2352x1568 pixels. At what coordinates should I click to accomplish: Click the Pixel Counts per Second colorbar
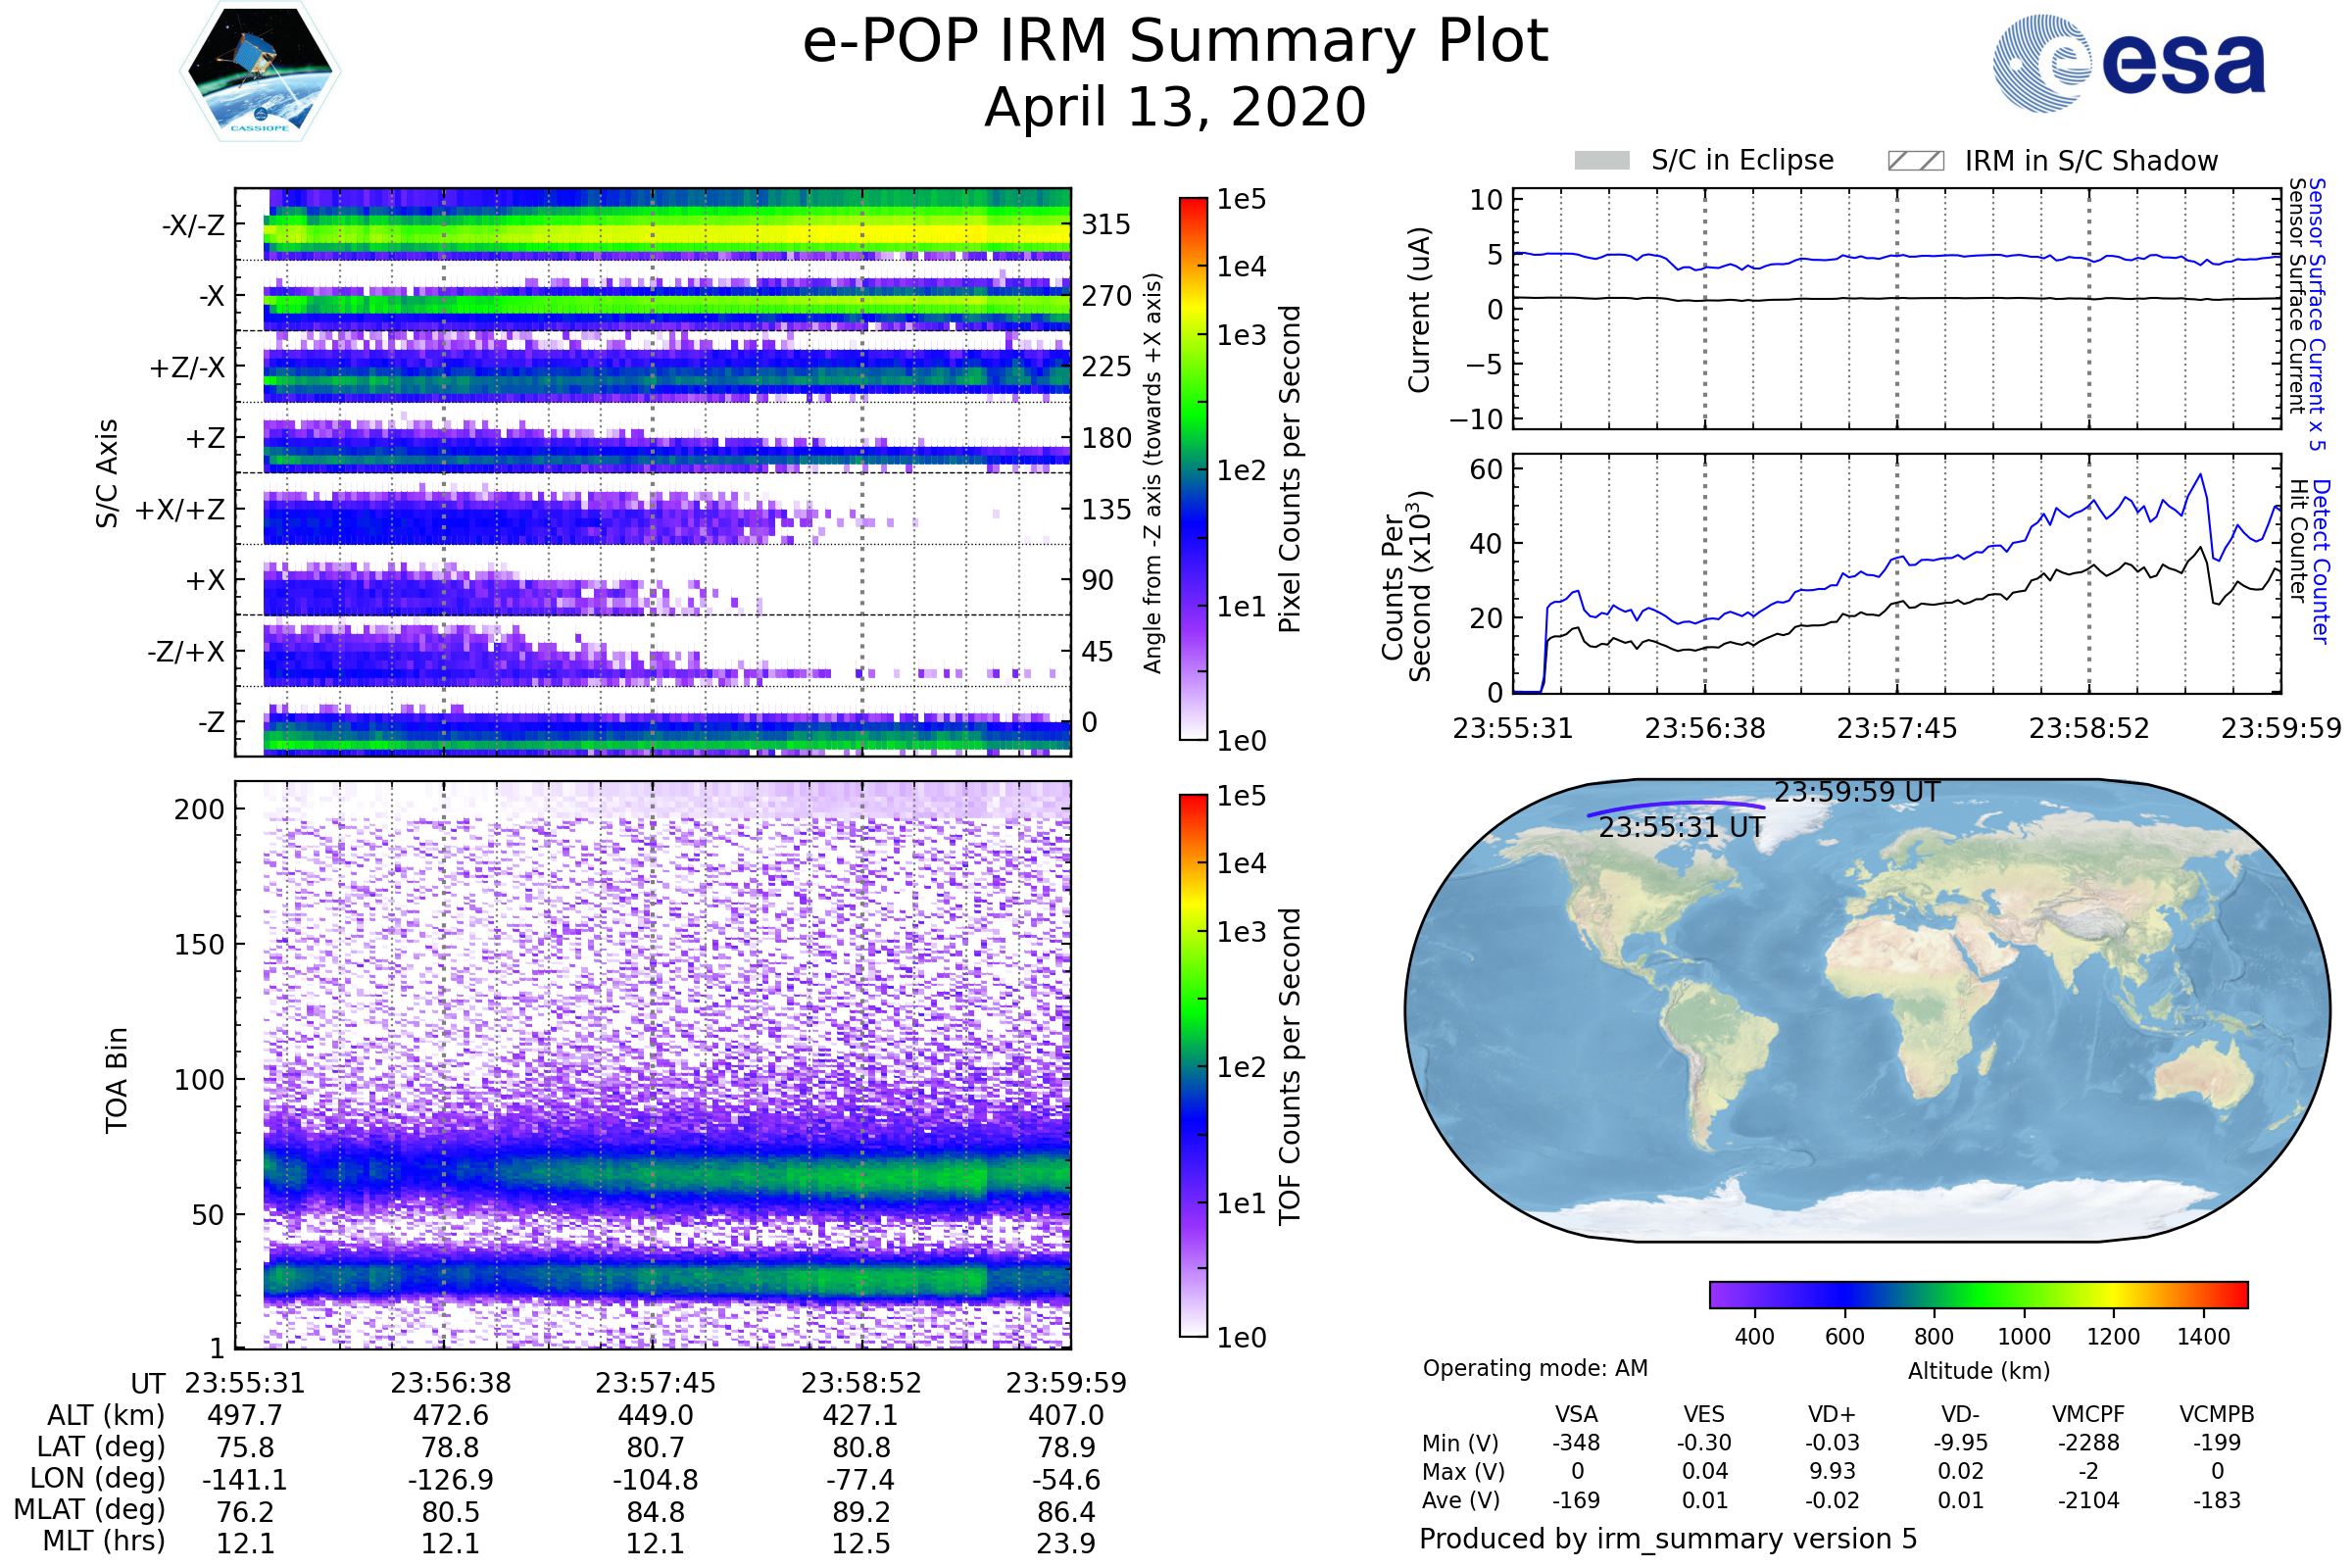tap(1193, 468)
